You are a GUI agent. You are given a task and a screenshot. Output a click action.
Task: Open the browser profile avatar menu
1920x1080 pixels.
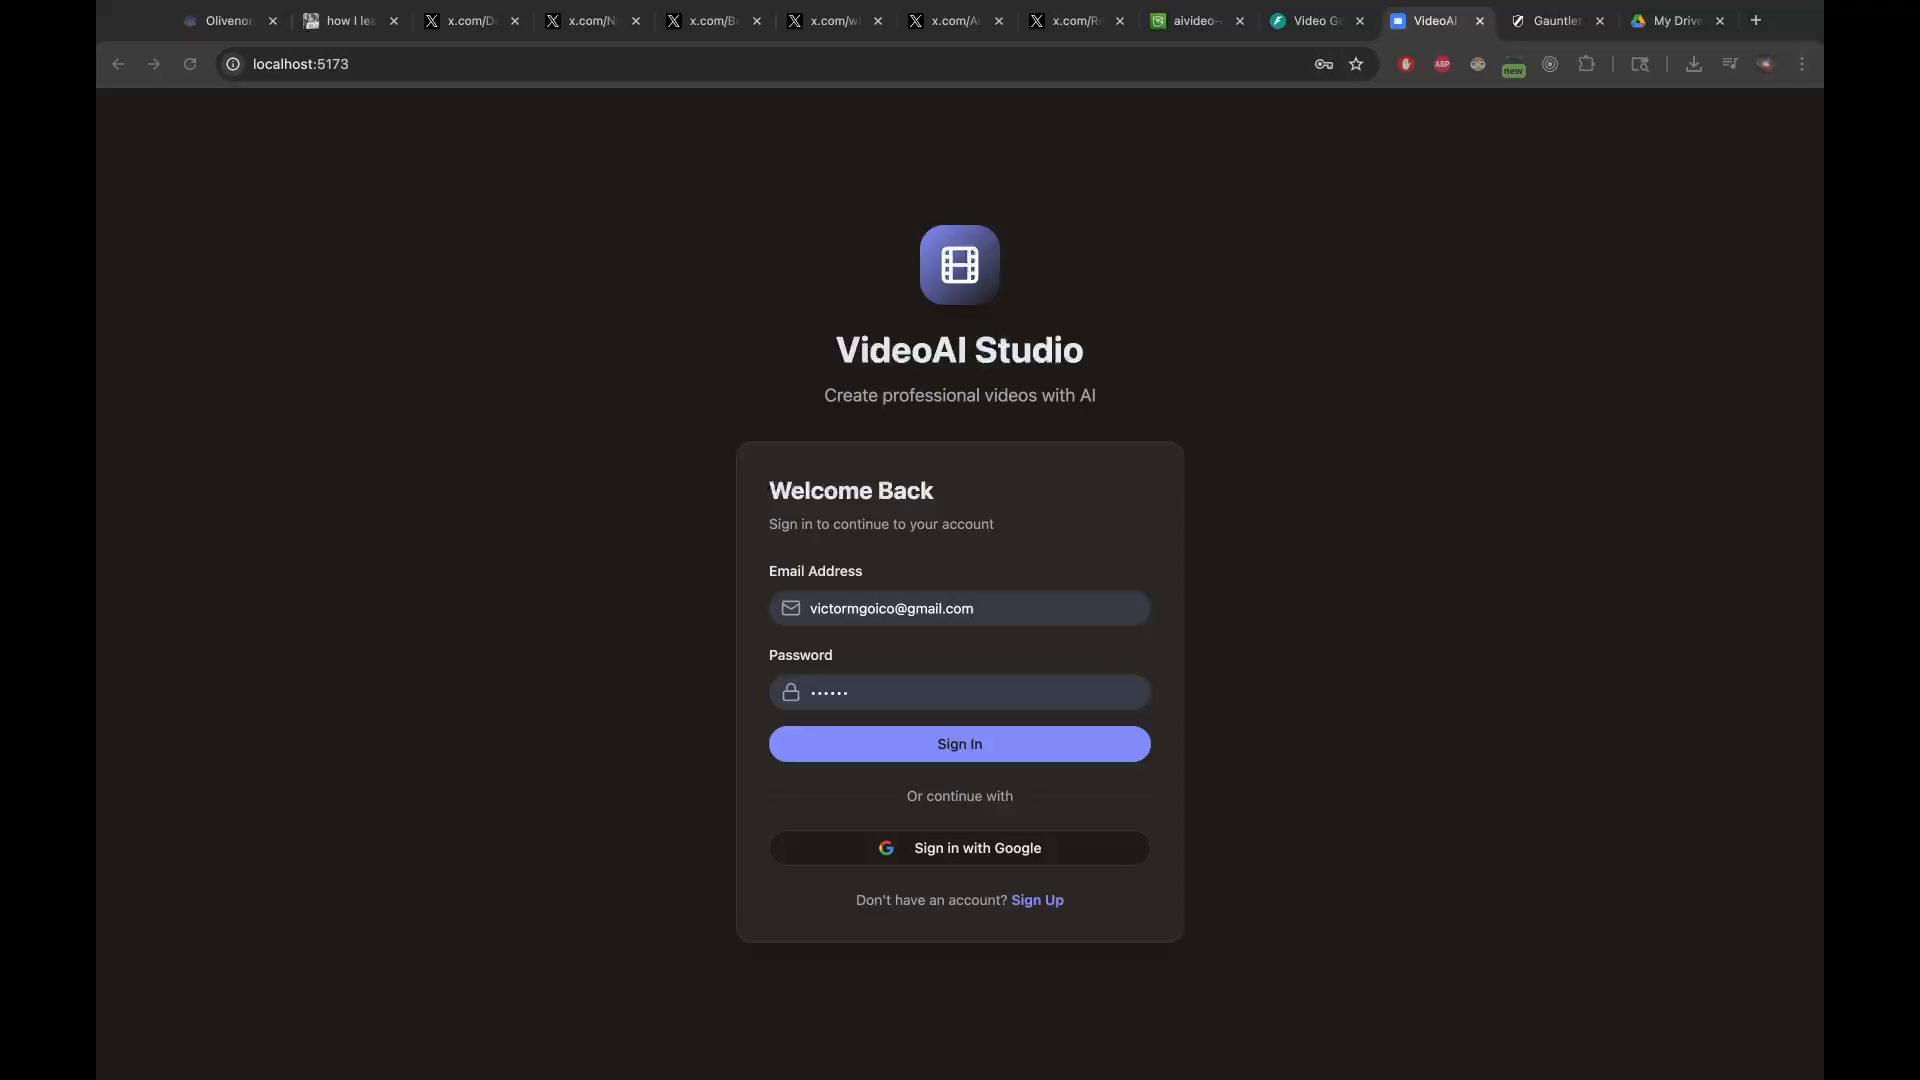[1765, 63]
